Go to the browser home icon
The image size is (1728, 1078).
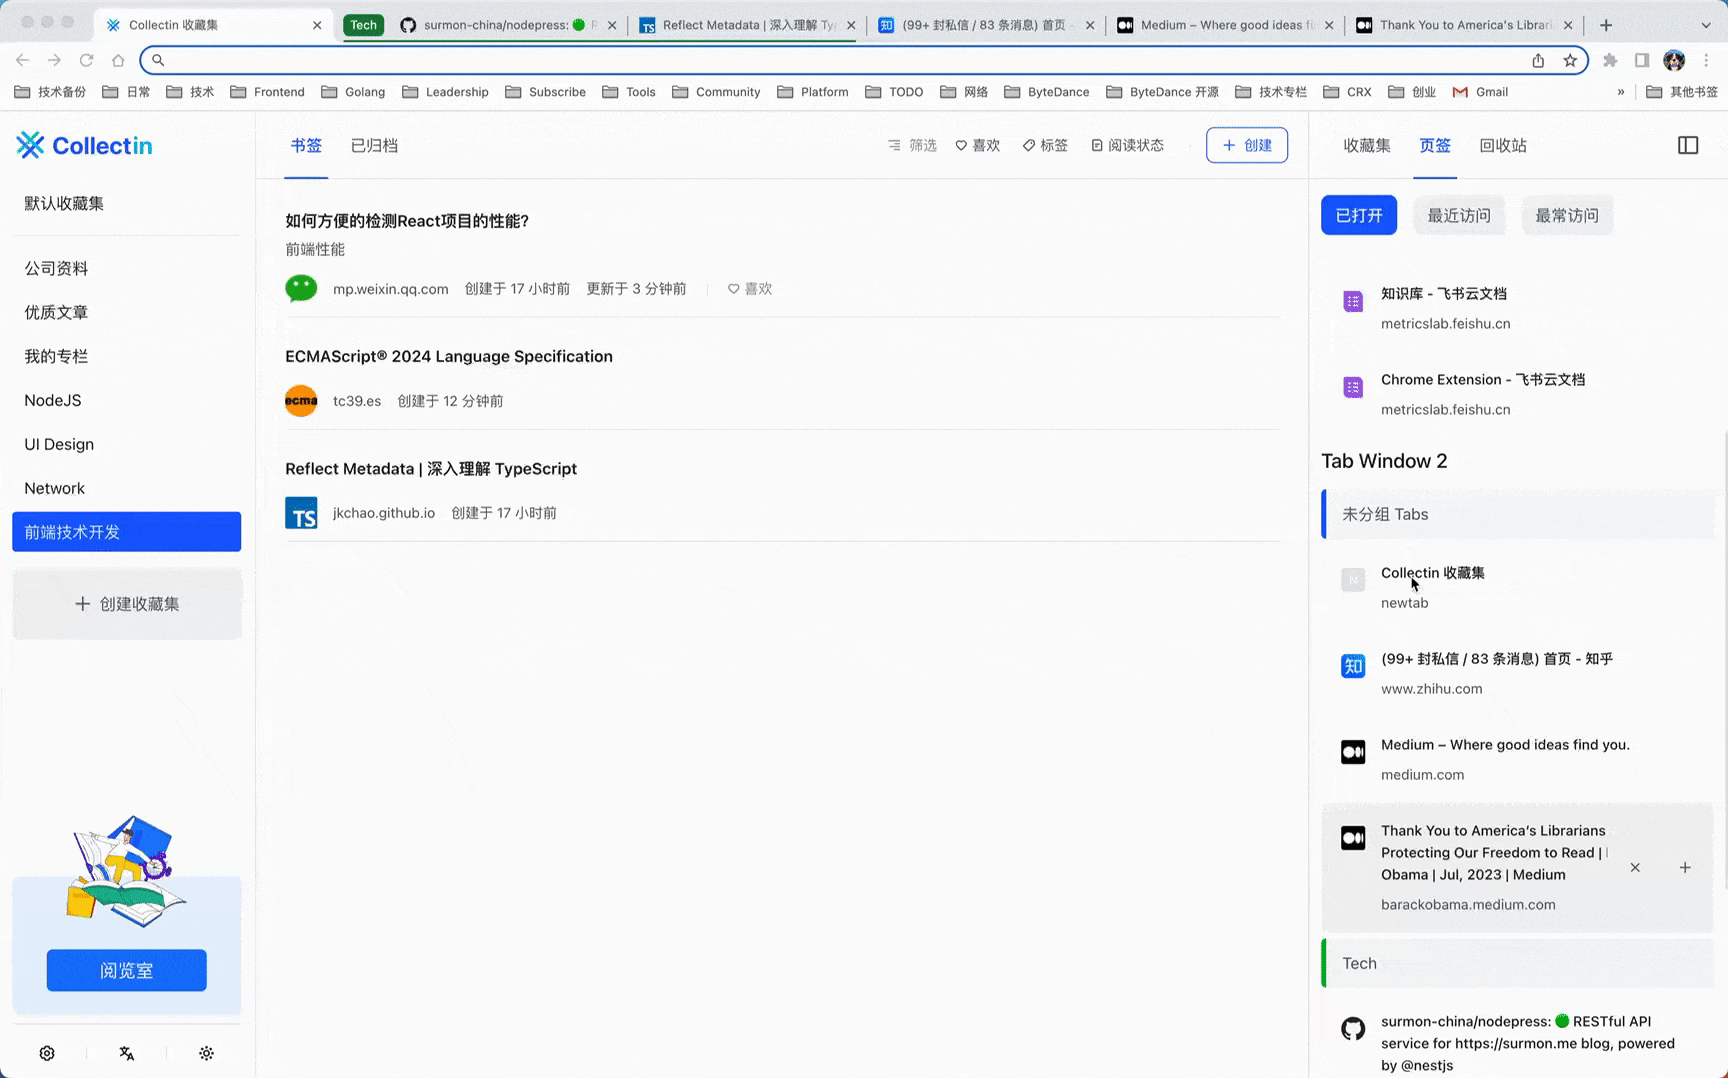[x=118, y=60]
